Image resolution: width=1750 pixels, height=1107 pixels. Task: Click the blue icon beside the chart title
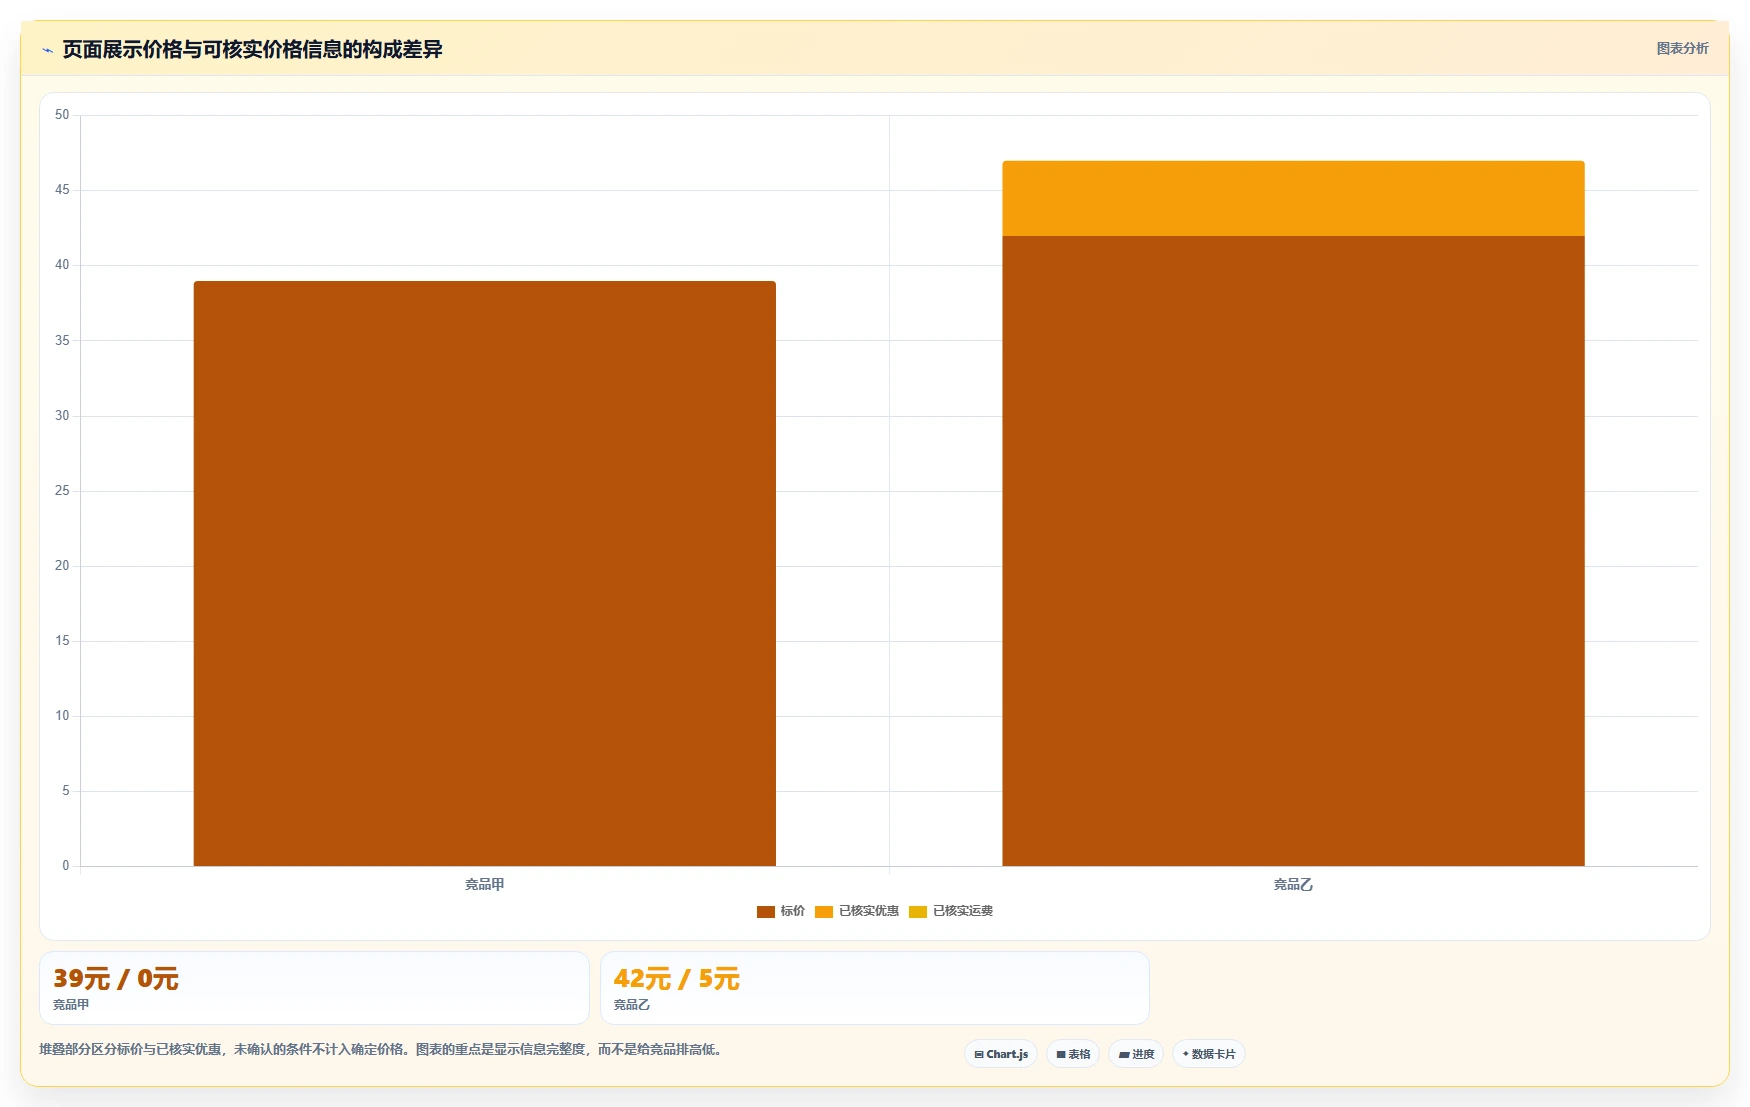47,50
